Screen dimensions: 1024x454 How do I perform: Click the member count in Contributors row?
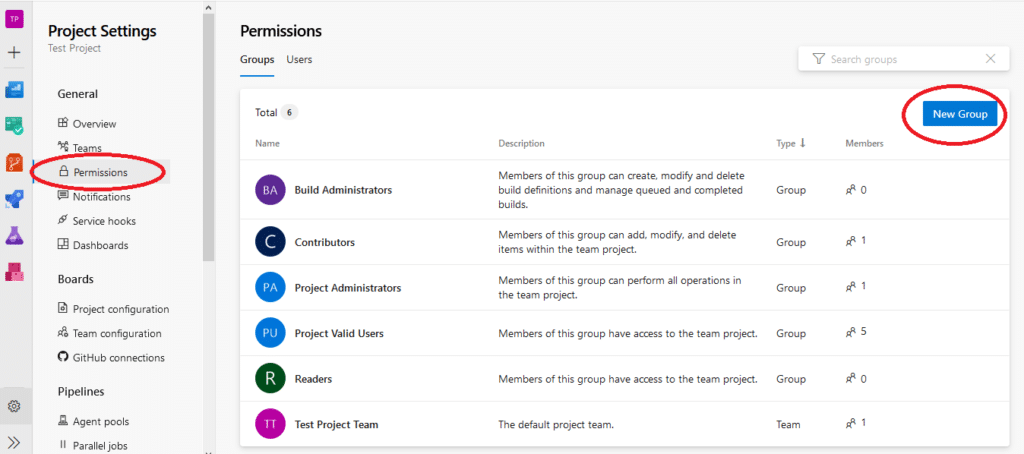(863, 240)
